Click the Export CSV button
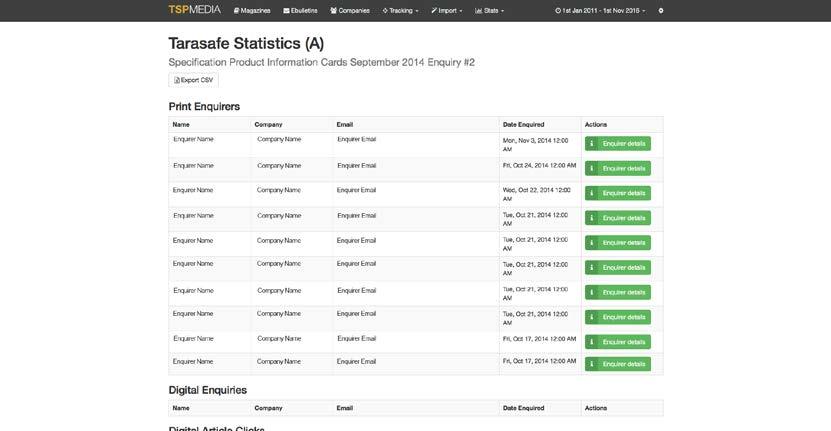Viewport: 831px width, 431px height. coord(193,80)
